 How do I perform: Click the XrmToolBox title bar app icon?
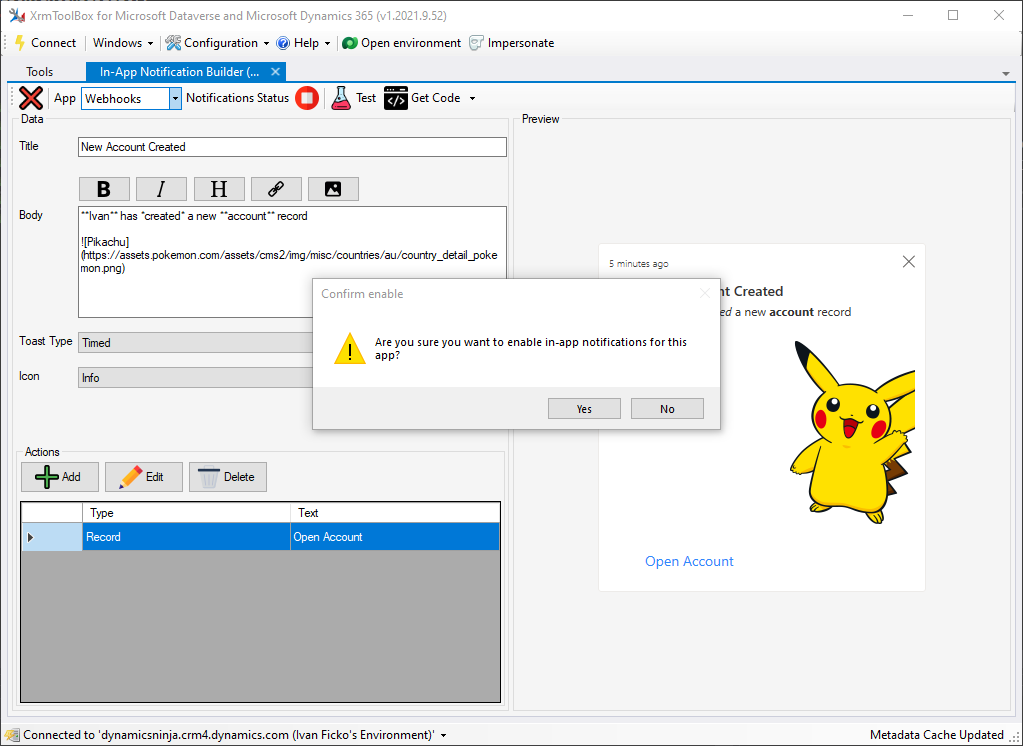16,15
